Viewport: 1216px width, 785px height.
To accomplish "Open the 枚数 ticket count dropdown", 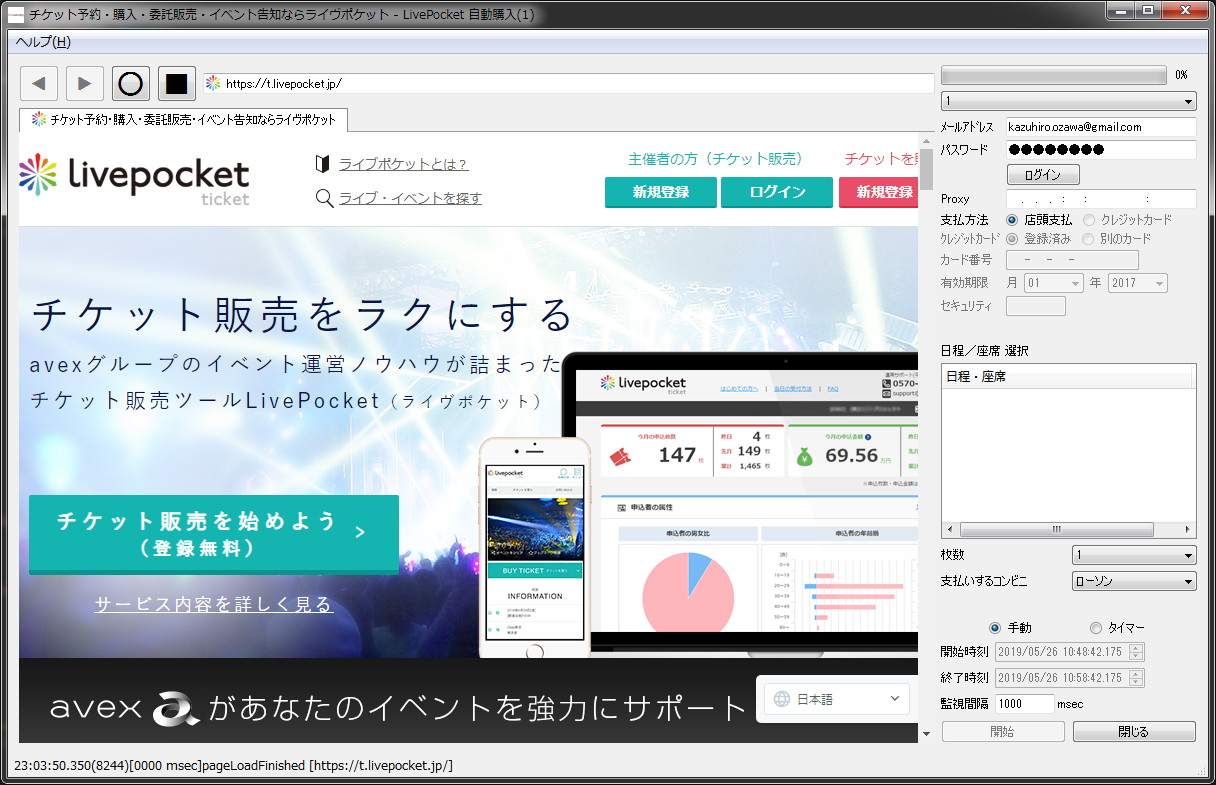I will coord(1134,555).
